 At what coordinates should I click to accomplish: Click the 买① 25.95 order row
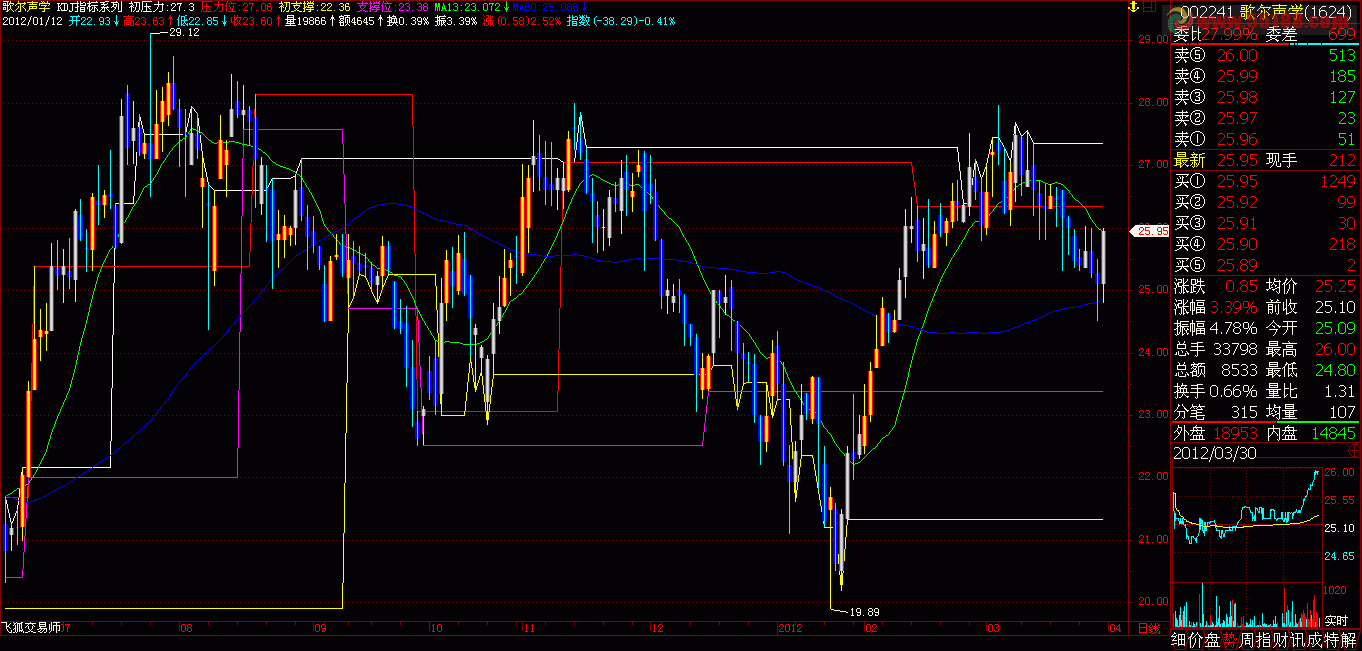point(1265,181)
